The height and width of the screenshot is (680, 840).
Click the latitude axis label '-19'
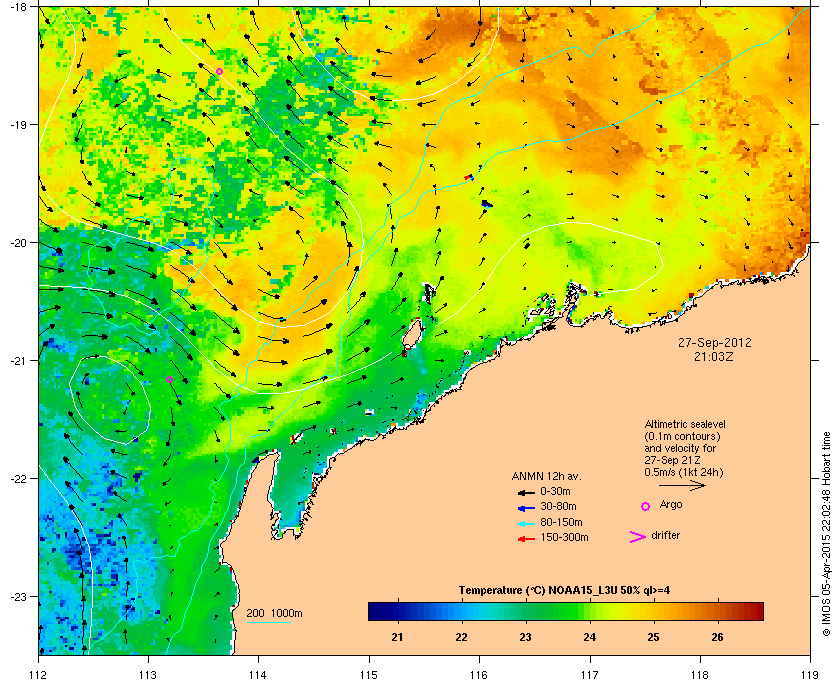tap(18, 124)
